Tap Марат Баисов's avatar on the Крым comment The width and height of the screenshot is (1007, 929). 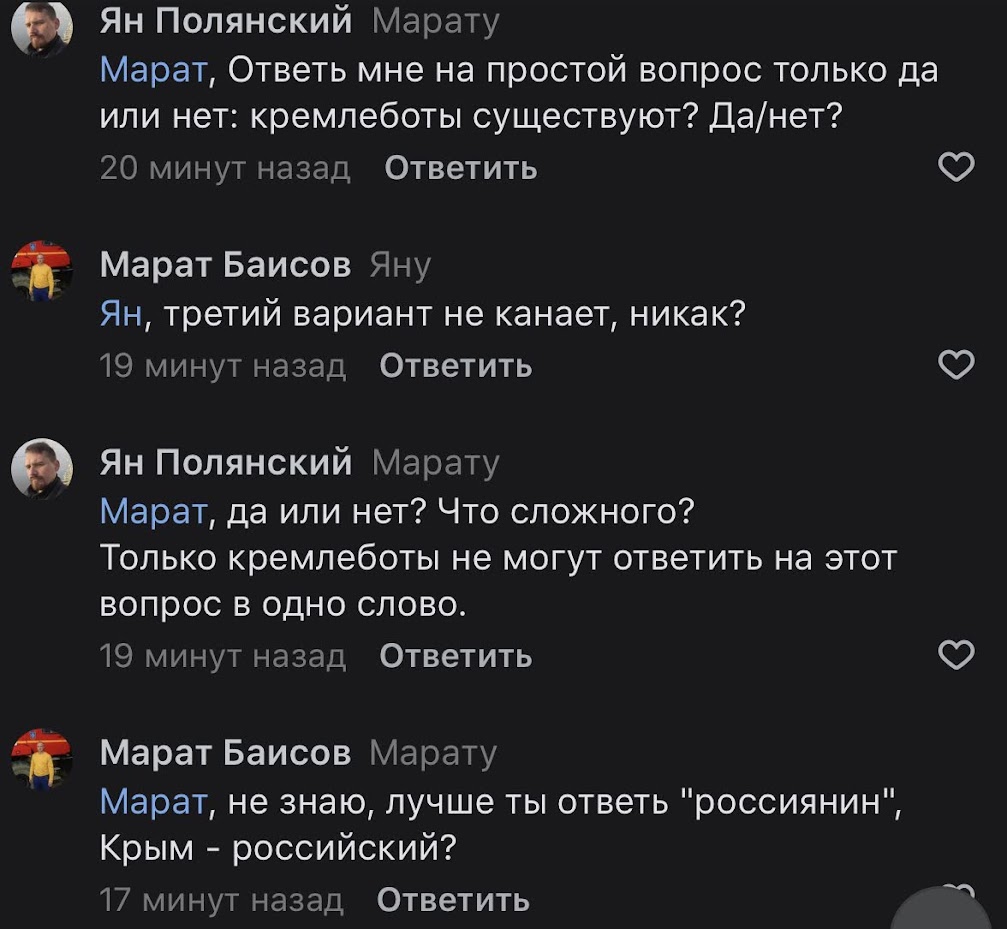point(41,758)
